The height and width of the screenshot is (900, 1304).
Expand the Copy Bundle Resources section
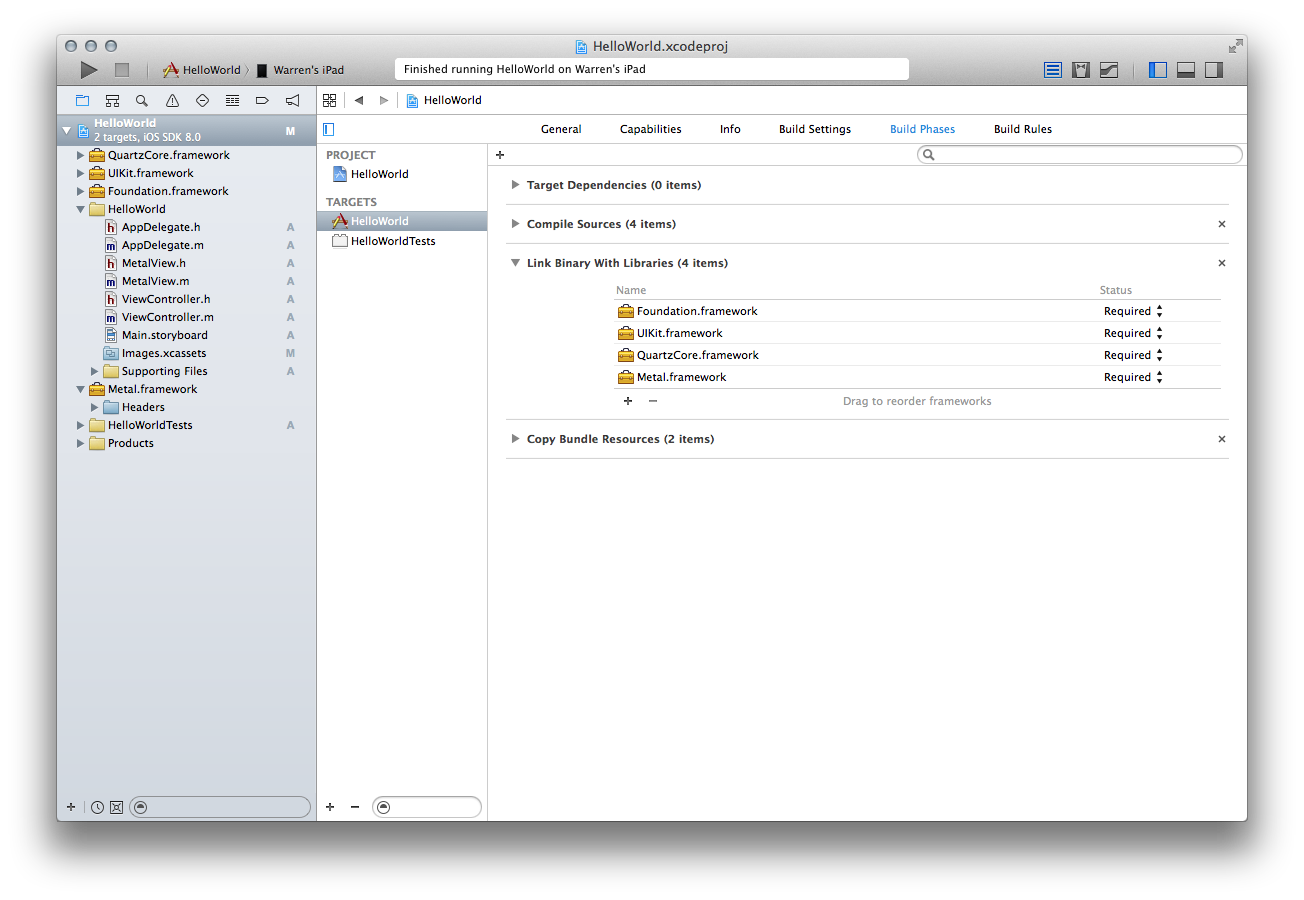[515, 439]
